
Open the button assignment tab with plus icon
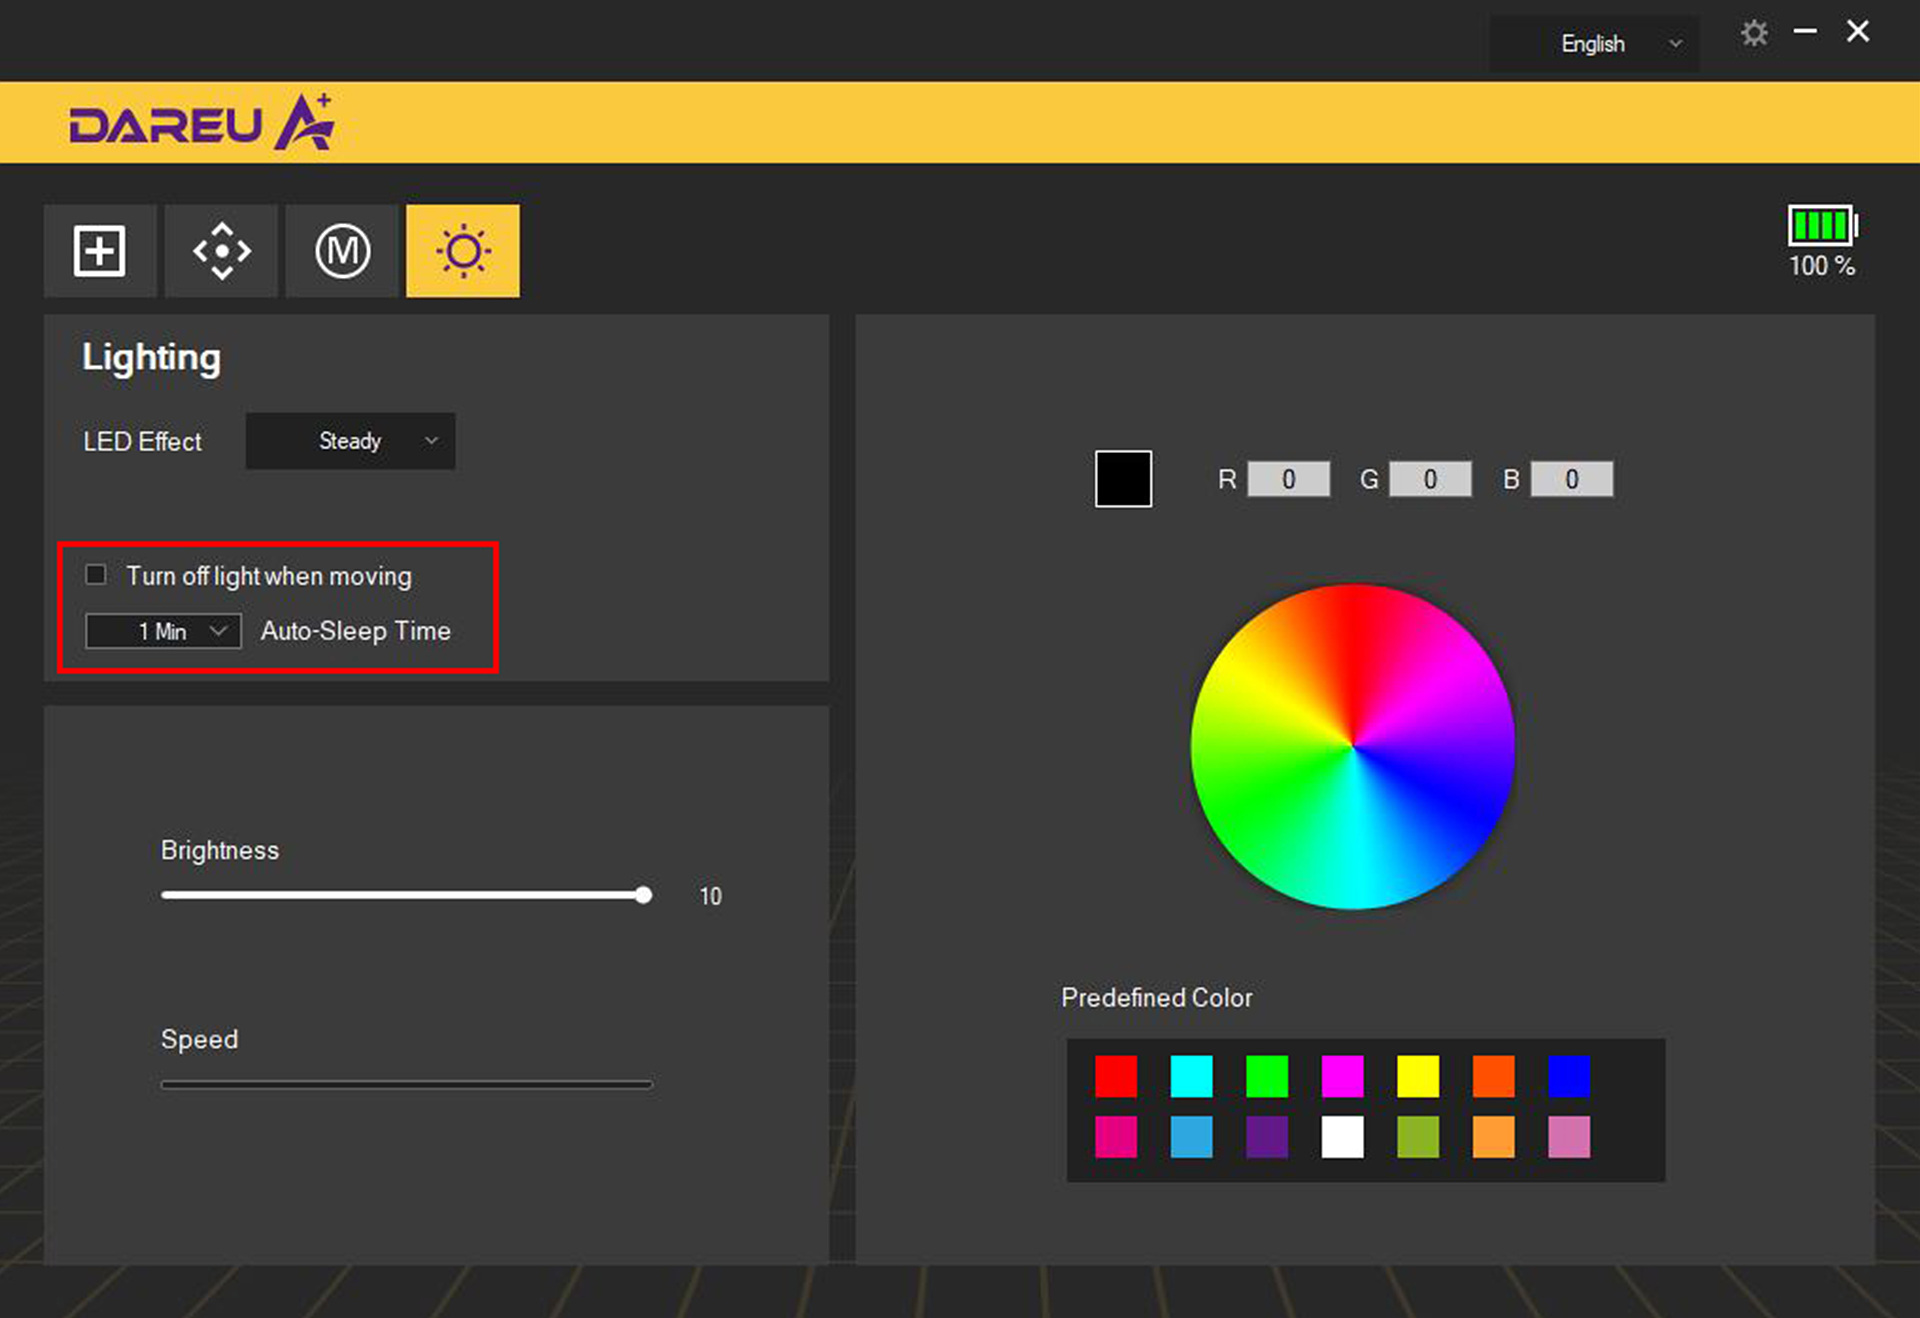99,250
